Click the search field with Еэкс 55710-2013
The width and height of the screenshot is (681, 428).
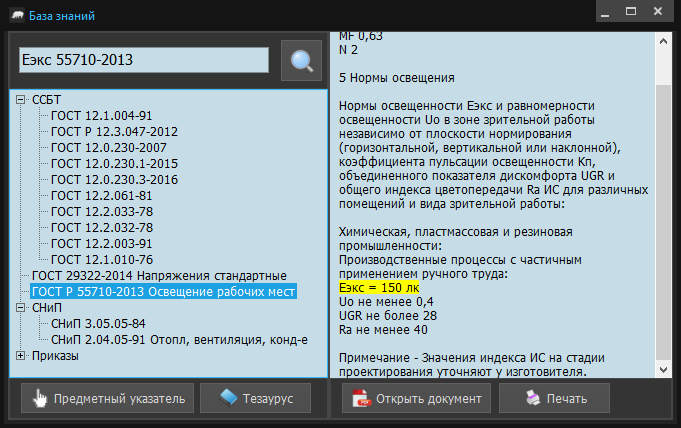coord(143,60)
